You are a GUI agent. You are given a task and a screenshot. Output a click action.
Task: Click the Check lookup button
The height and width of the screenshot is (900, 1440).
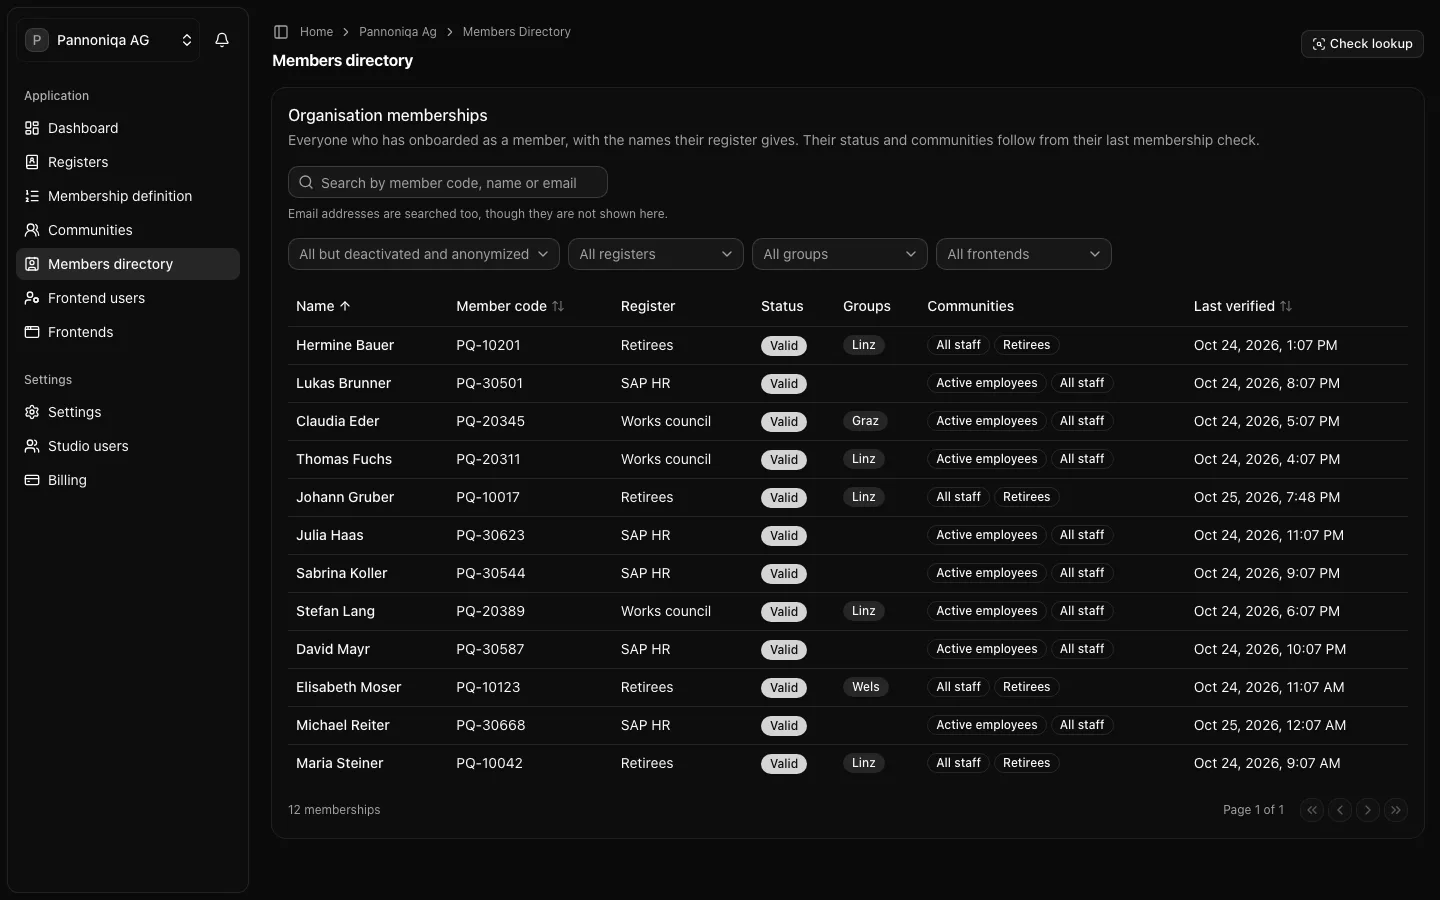tap(1362, 44)
